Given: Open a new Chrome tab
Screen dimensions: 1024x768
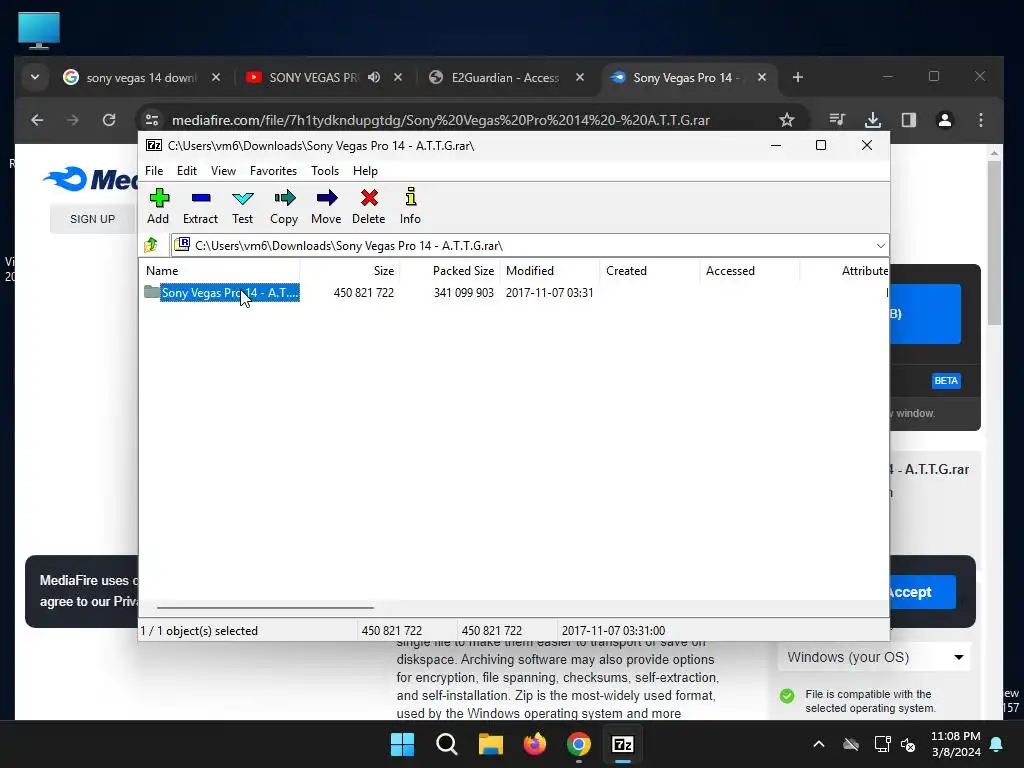Looking at the screenshot, I should coord(797,77).
